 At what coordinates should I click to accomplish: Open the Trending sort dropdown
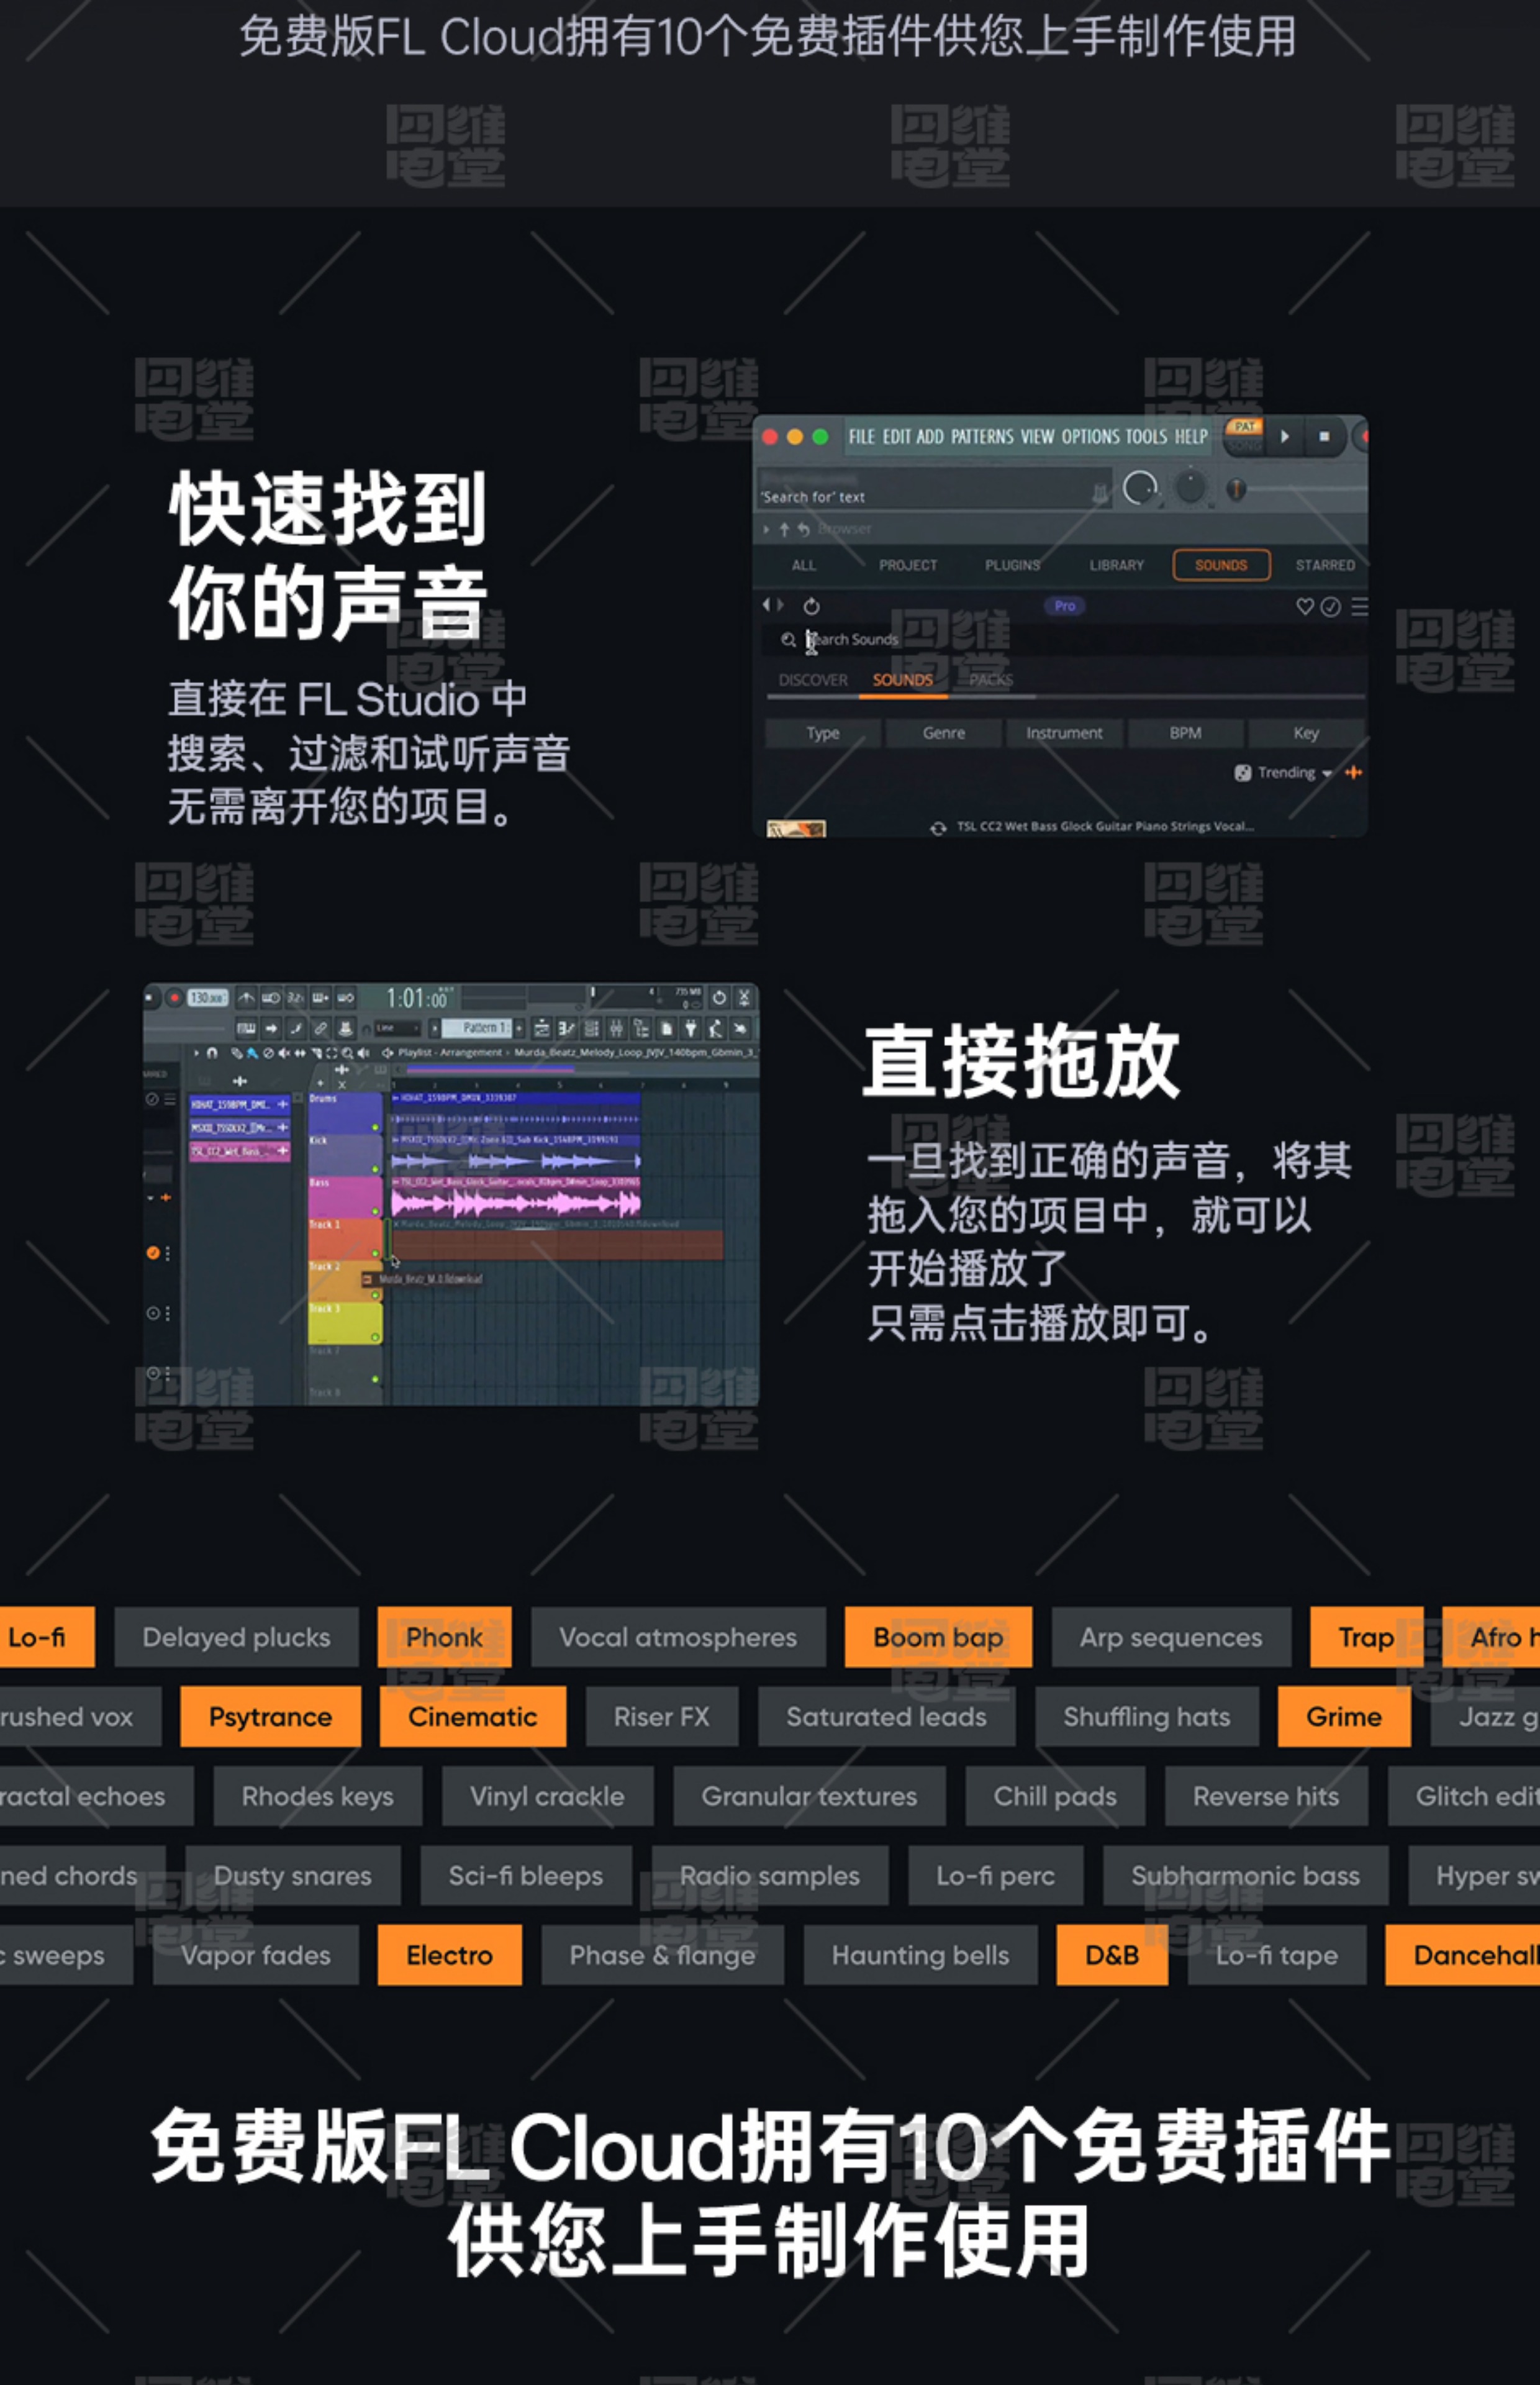click(1295, 772)
